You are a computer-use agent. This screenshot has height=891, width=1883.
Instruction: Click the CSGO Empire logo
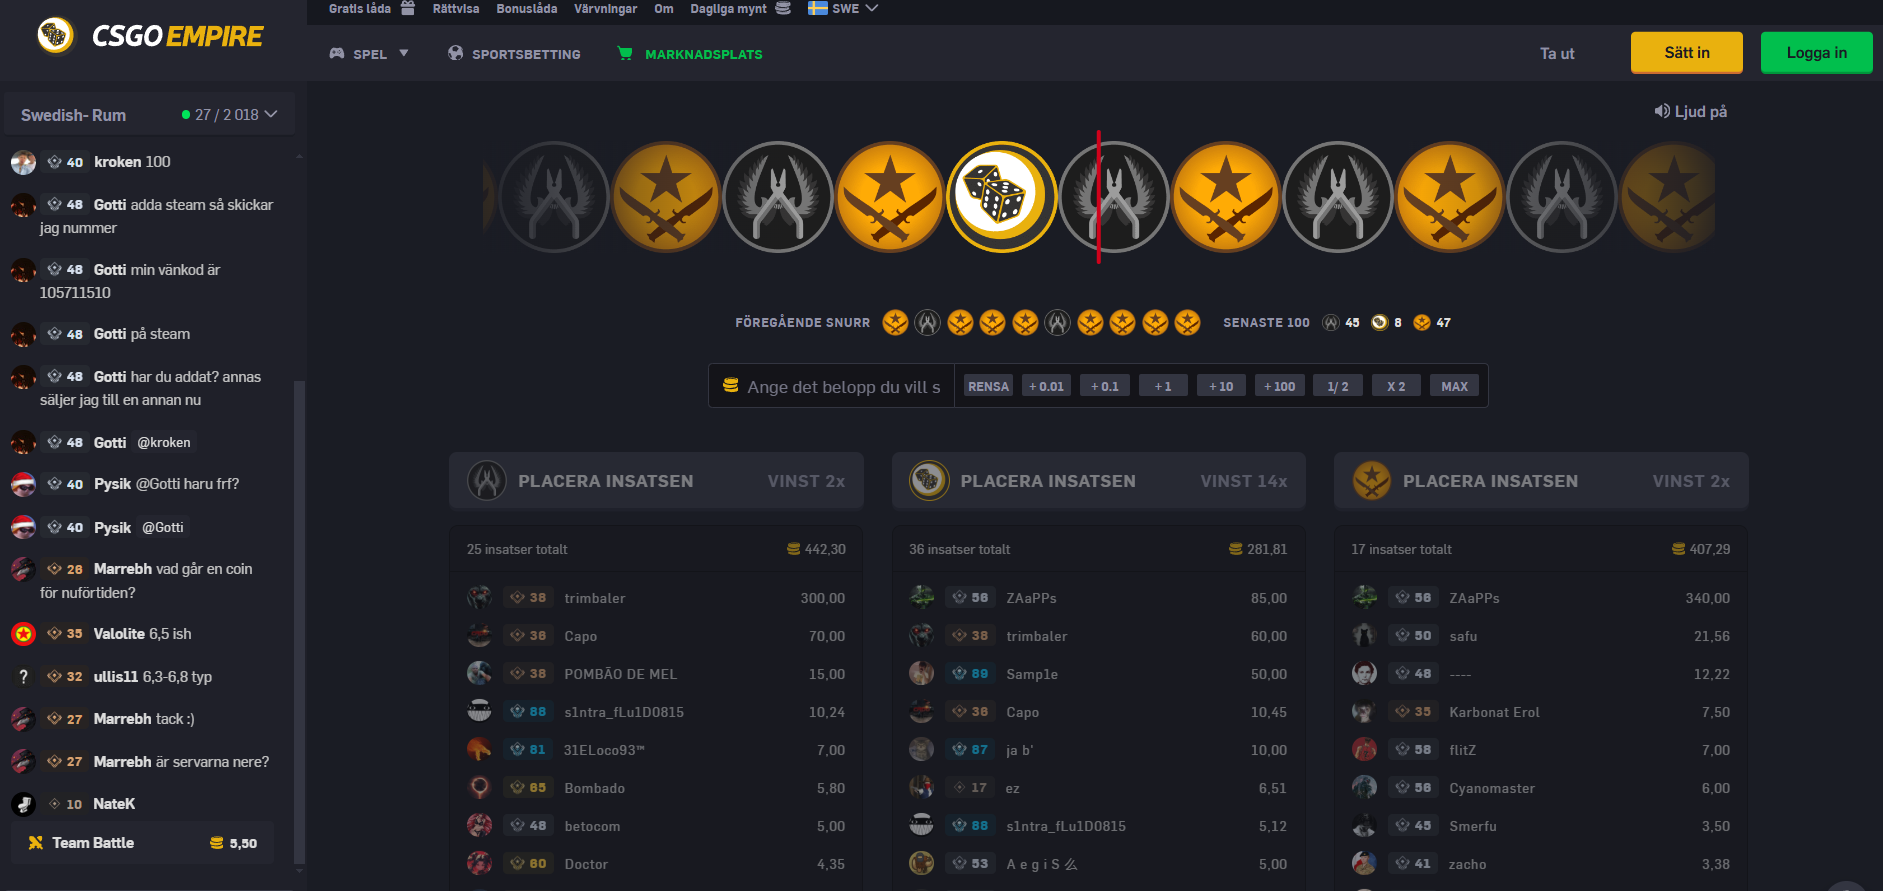click(150, 36)
